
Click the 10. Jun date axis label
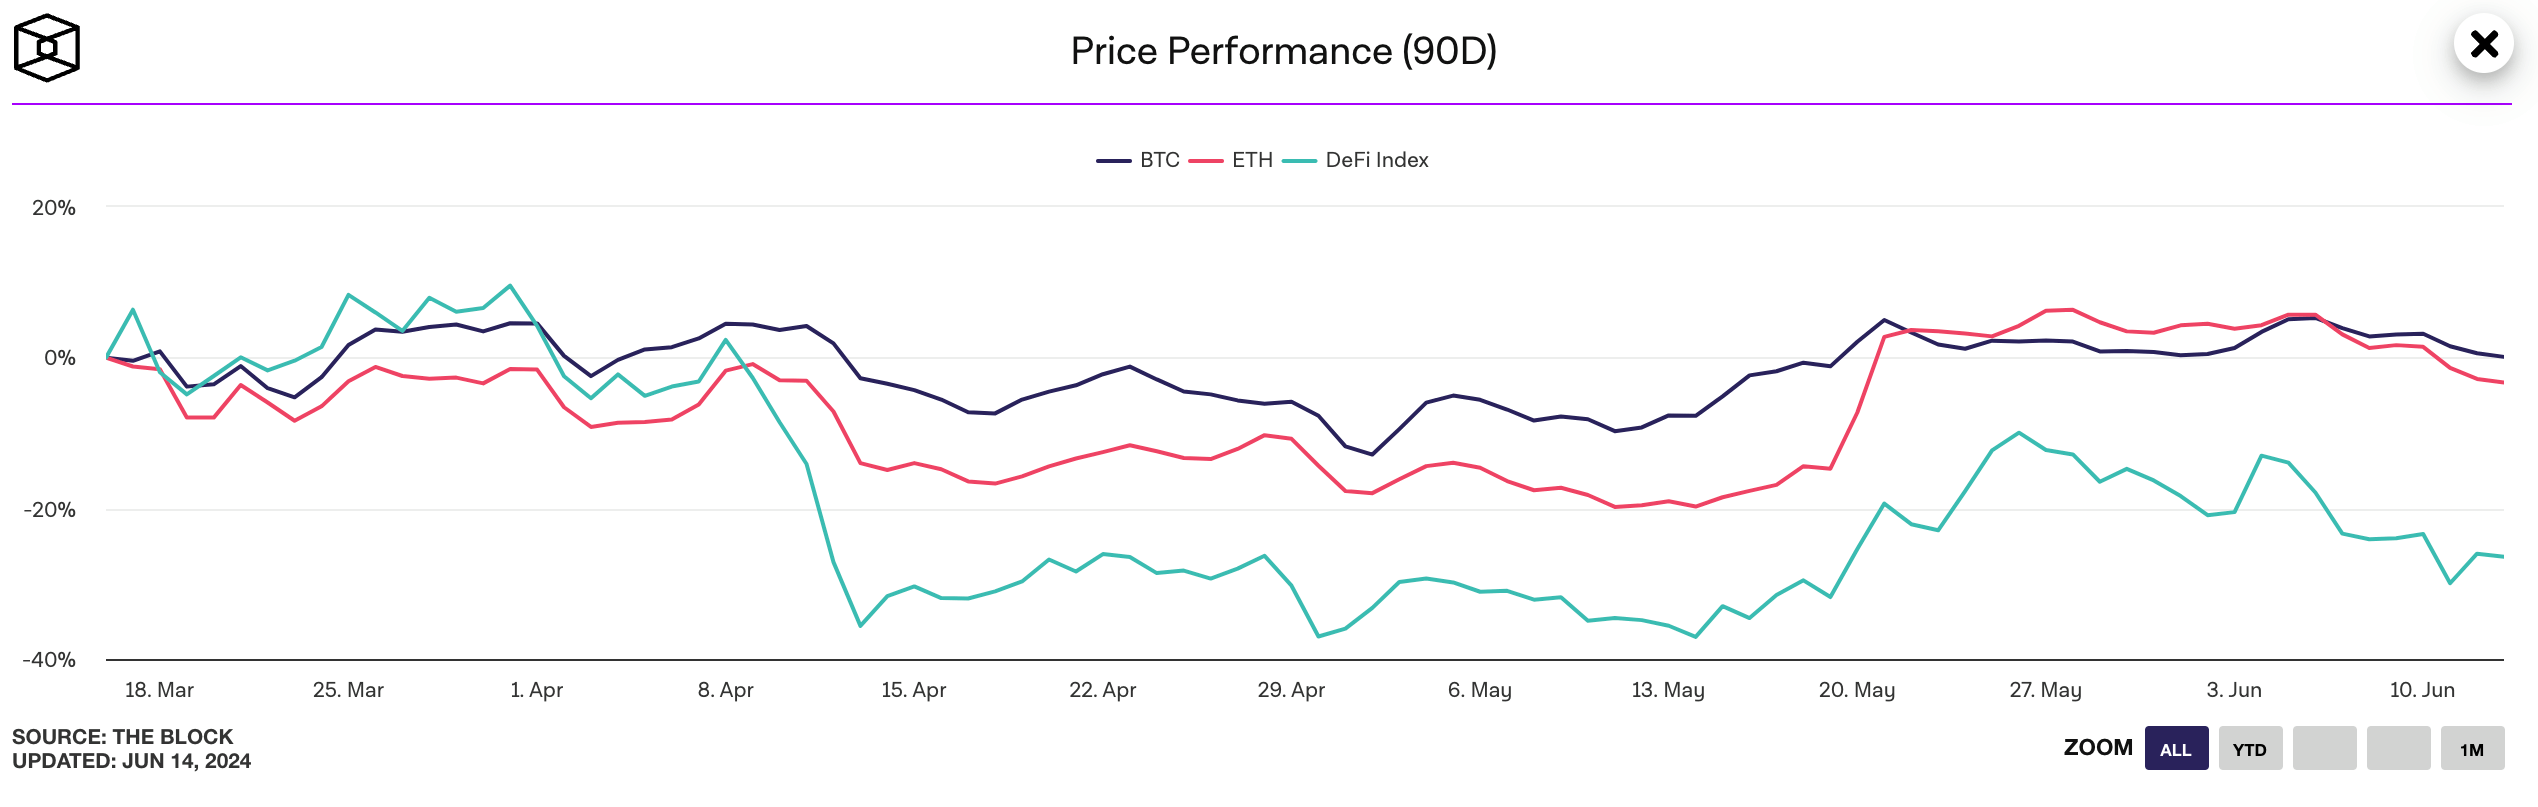[2422, 690]
